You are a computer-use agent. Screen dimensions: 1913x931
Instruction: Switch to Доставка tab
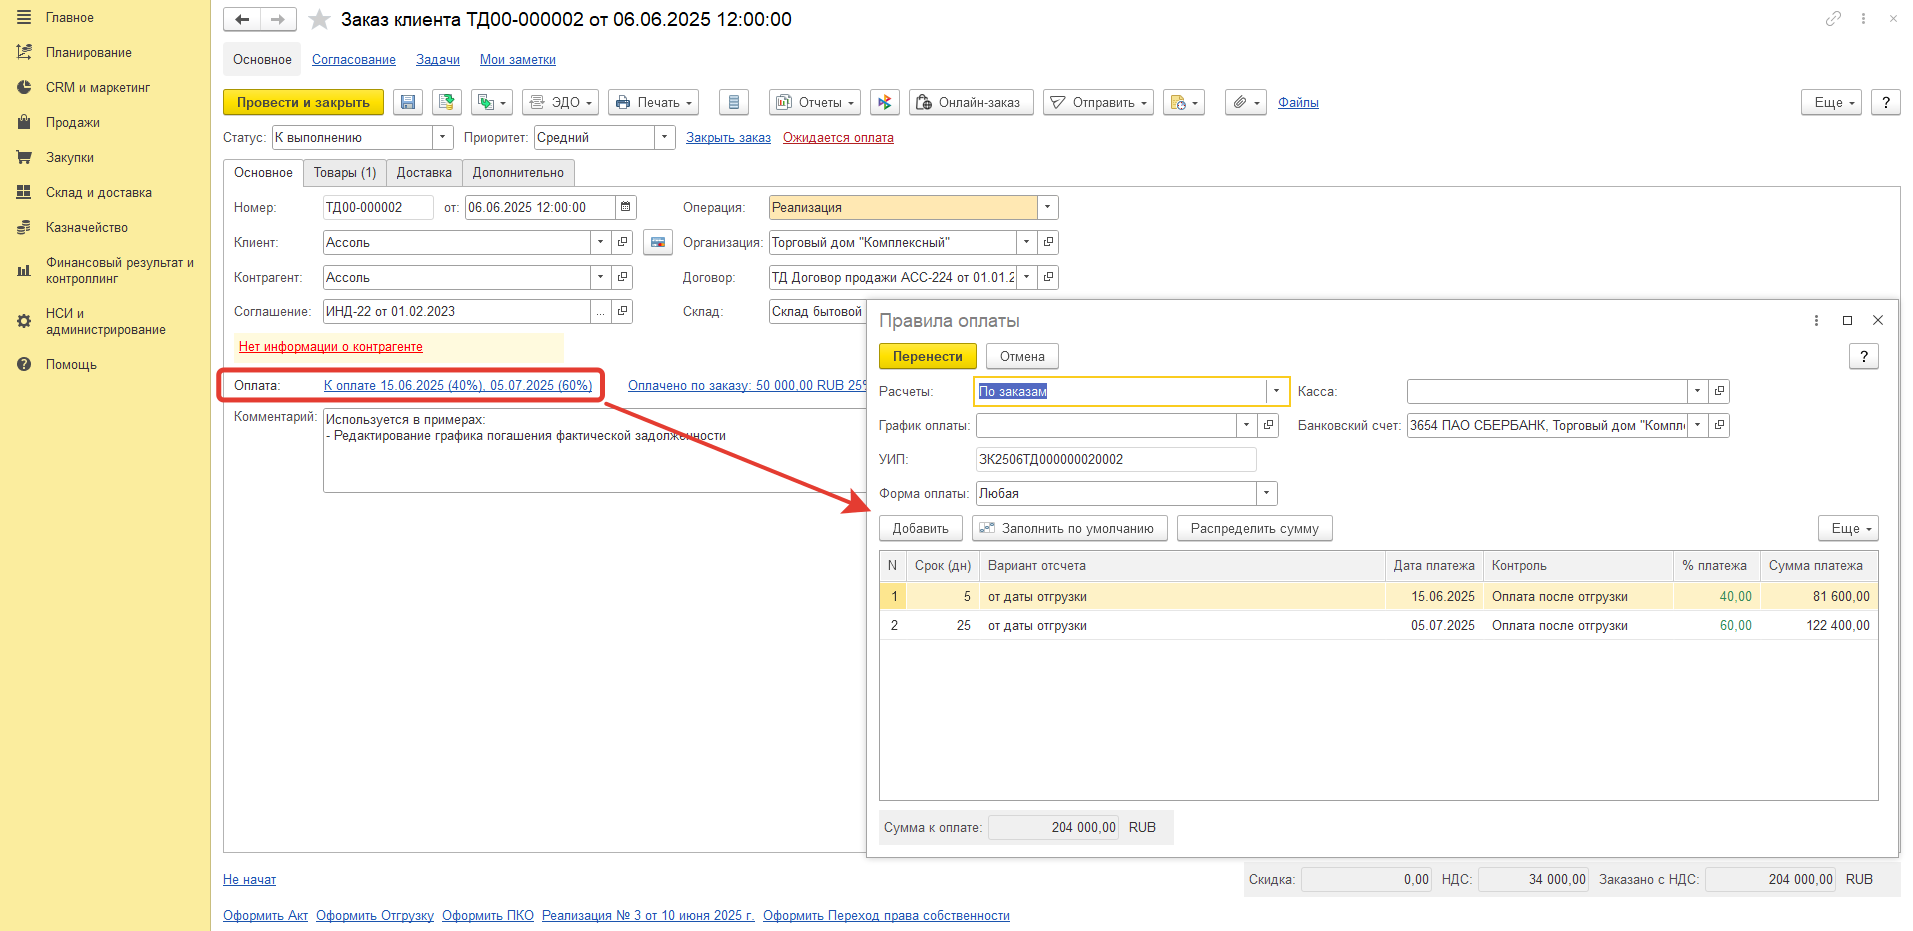pyautogui.click(x=424, y=172)
